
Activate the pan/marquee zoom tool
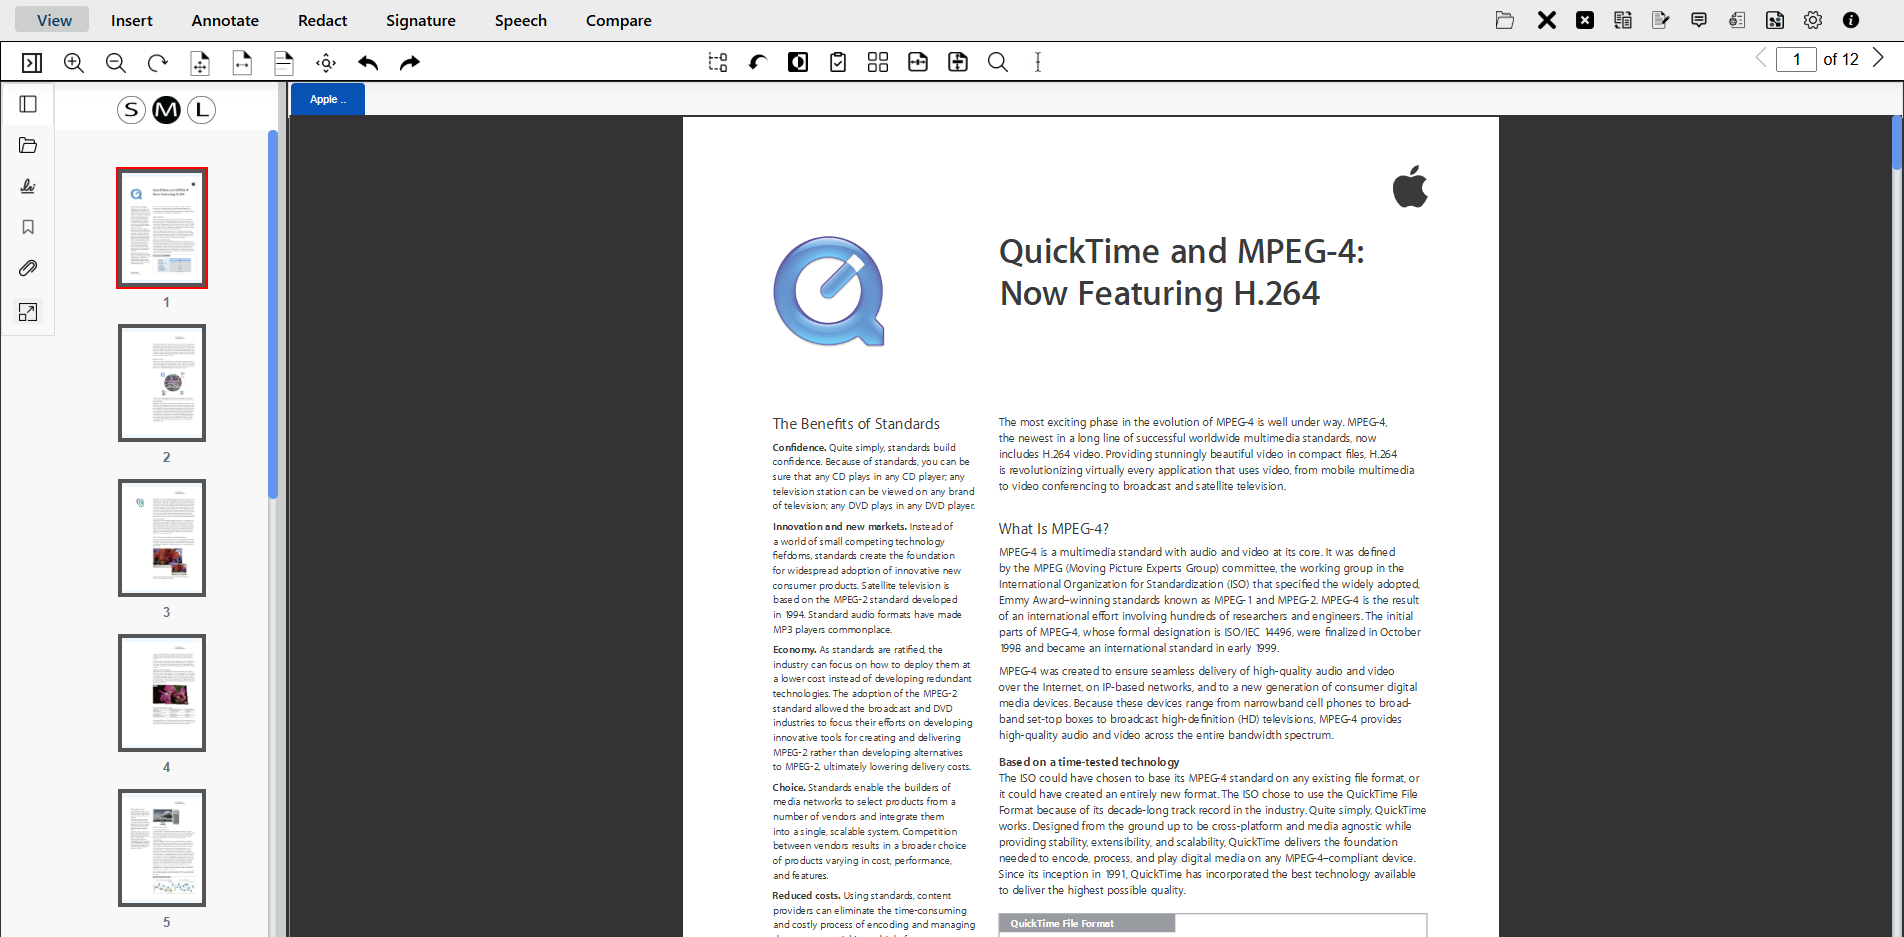[325, 62]
